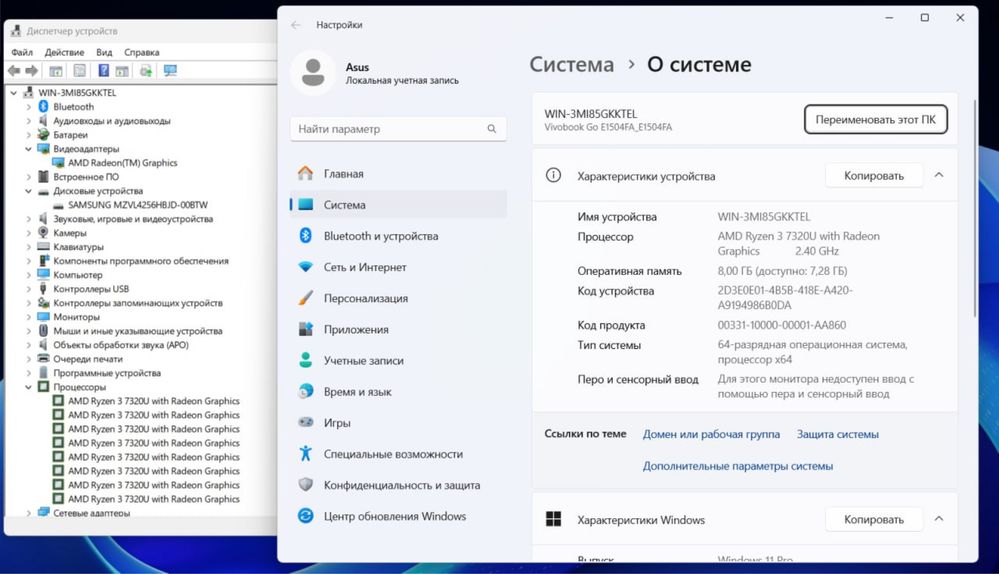Screen dimensions: 999x574
Task: Click Bluetooth и устройства icon in Settings sidebar
Action: click(306, 236)
